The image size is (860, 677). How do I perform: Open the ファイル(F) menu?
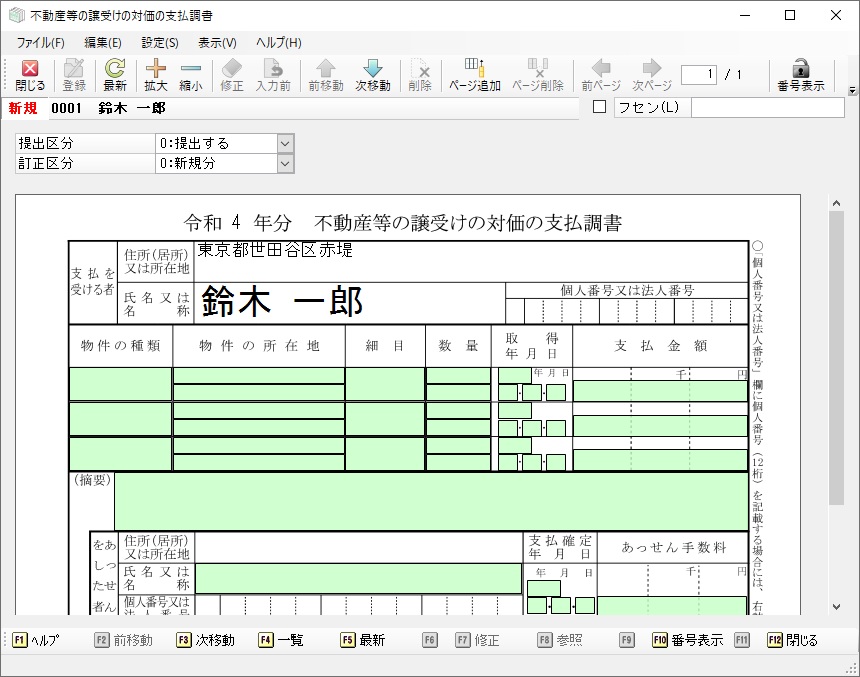pos(40,42)
